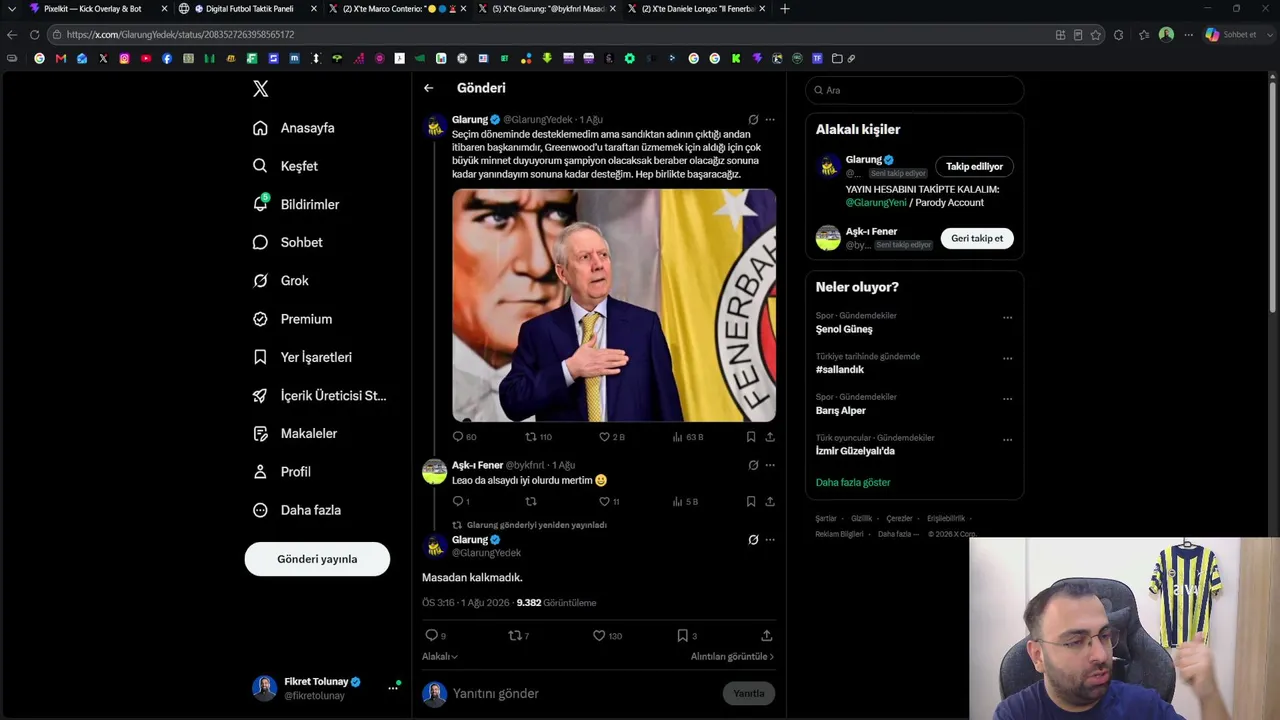
Task: Open Profil in sidebar
Action: [282, 472]
